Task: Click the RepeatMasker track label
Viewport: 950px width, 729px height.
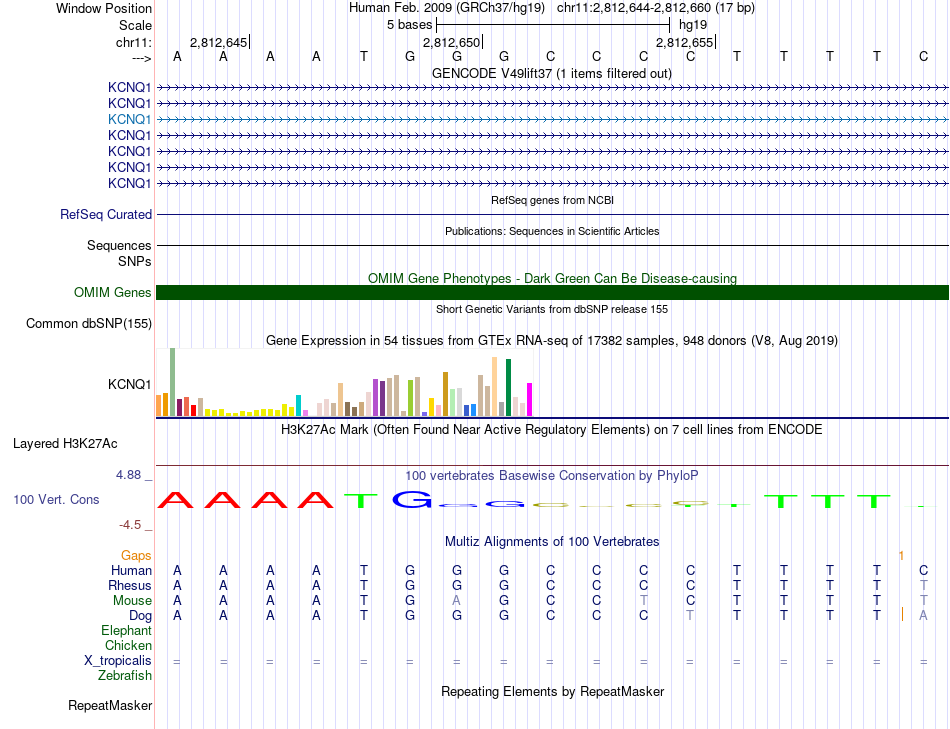Action: click(110, 705)
